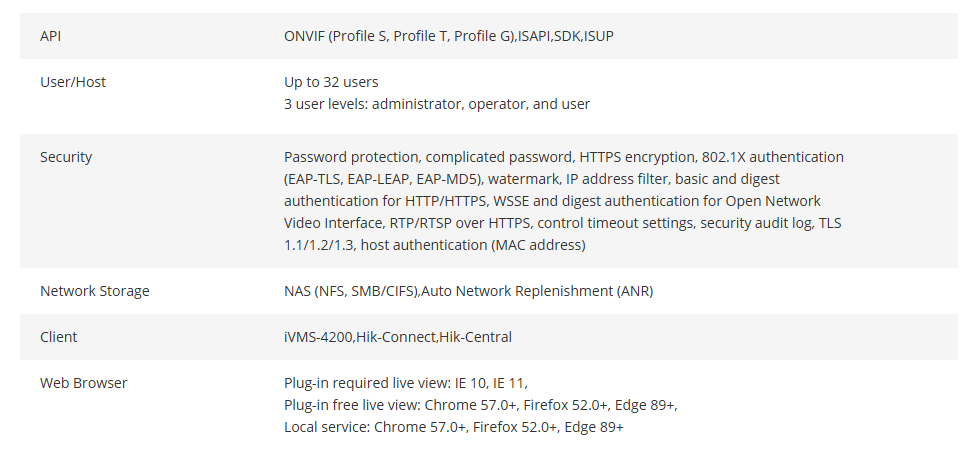
Task: Click the Plug-in required live view line
Action: (x=406, y=383)
